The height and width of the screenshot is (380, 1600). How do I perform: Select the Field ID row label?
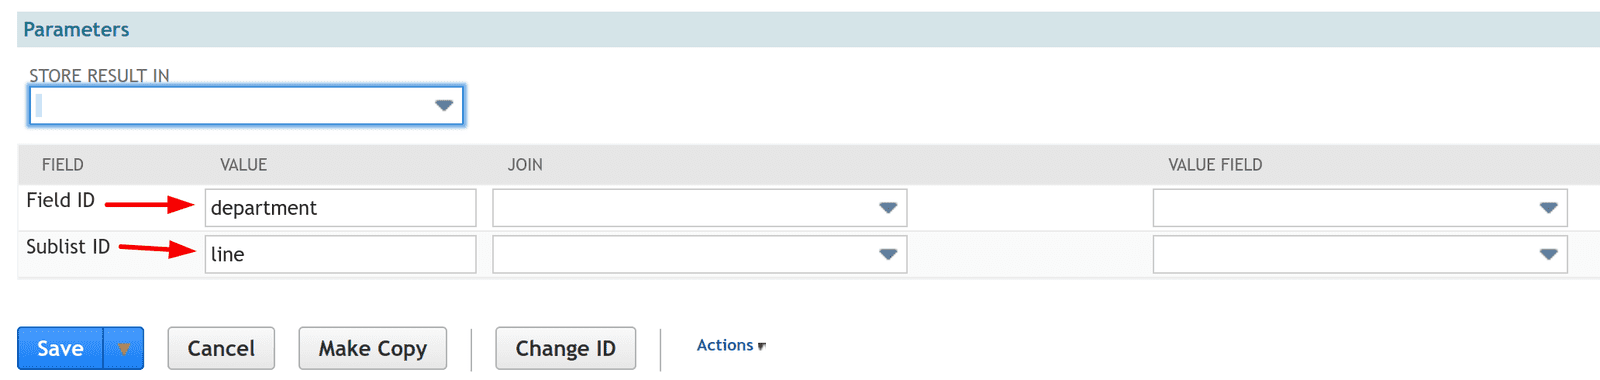click(x=61, y=200)
